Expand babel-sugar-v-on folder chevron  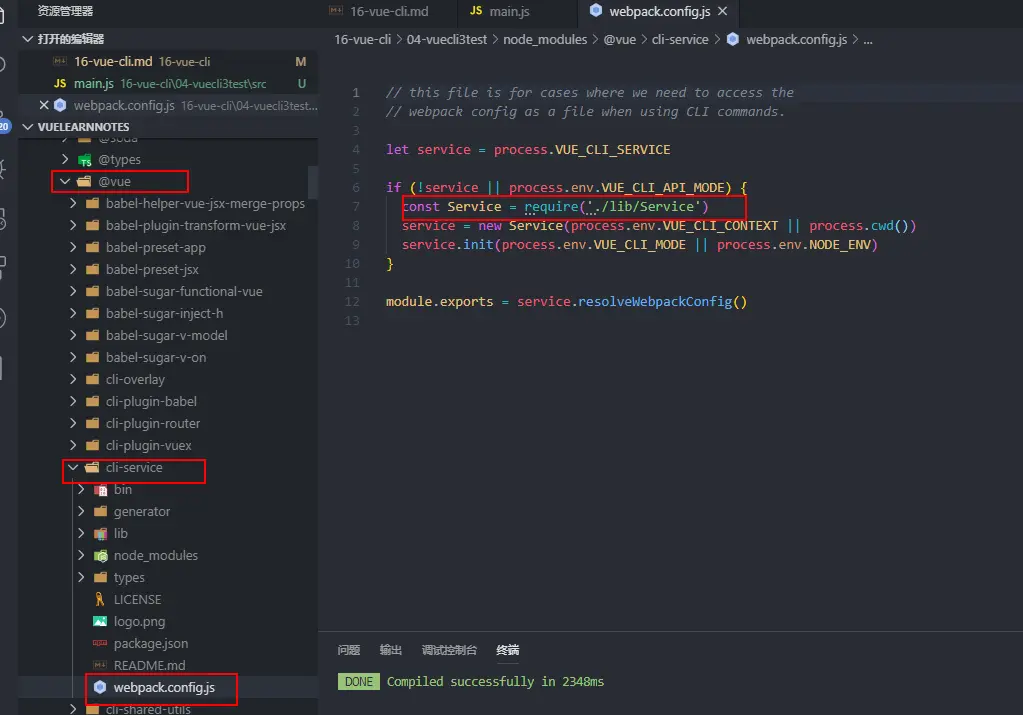pos(72,358)
